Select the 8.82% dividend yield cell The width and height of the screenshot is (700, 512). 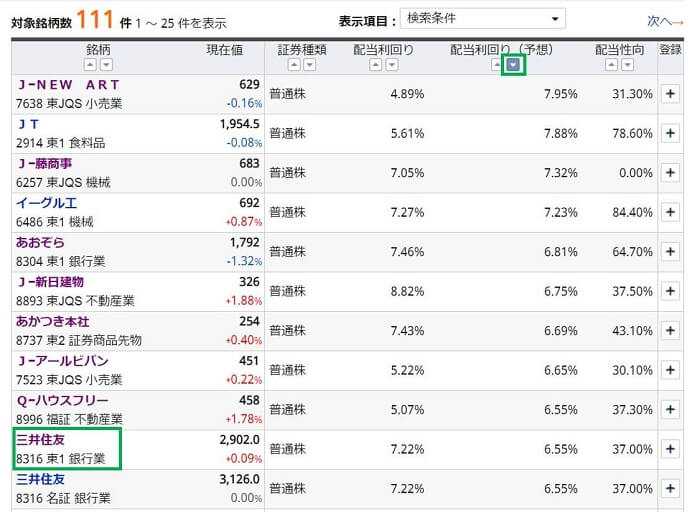[x=407, y=291]
